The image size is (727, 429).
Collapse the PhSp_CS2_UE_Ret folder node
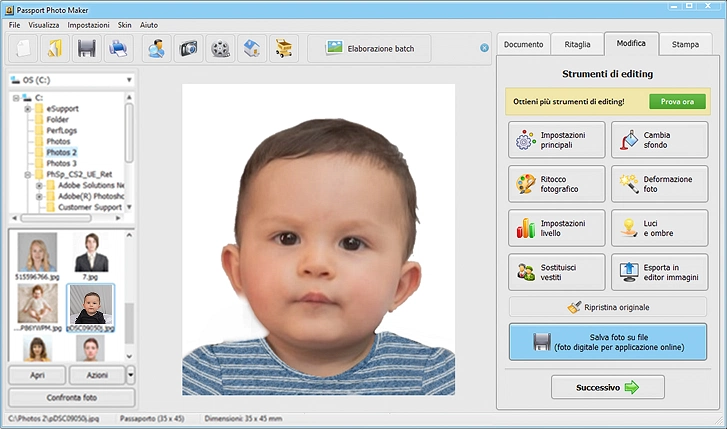tap(28, 174)
